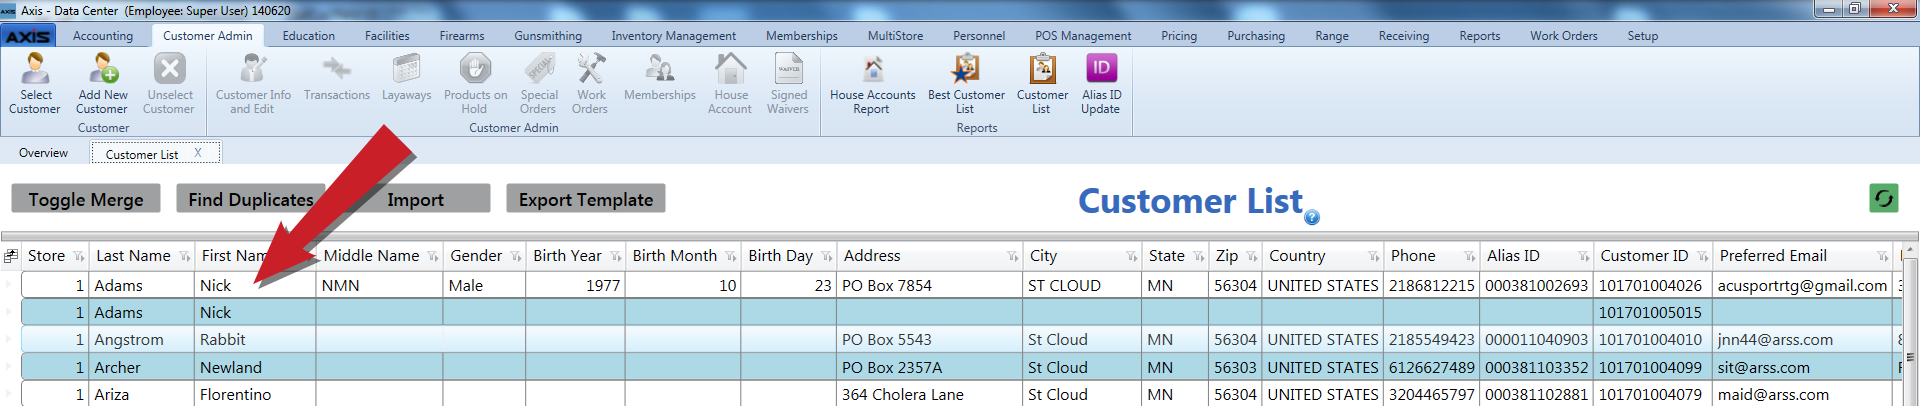The height and width of the screenshot is (406, 1920).
Task: Open the Setup ribbon tab
Action: pos(1642,36)
